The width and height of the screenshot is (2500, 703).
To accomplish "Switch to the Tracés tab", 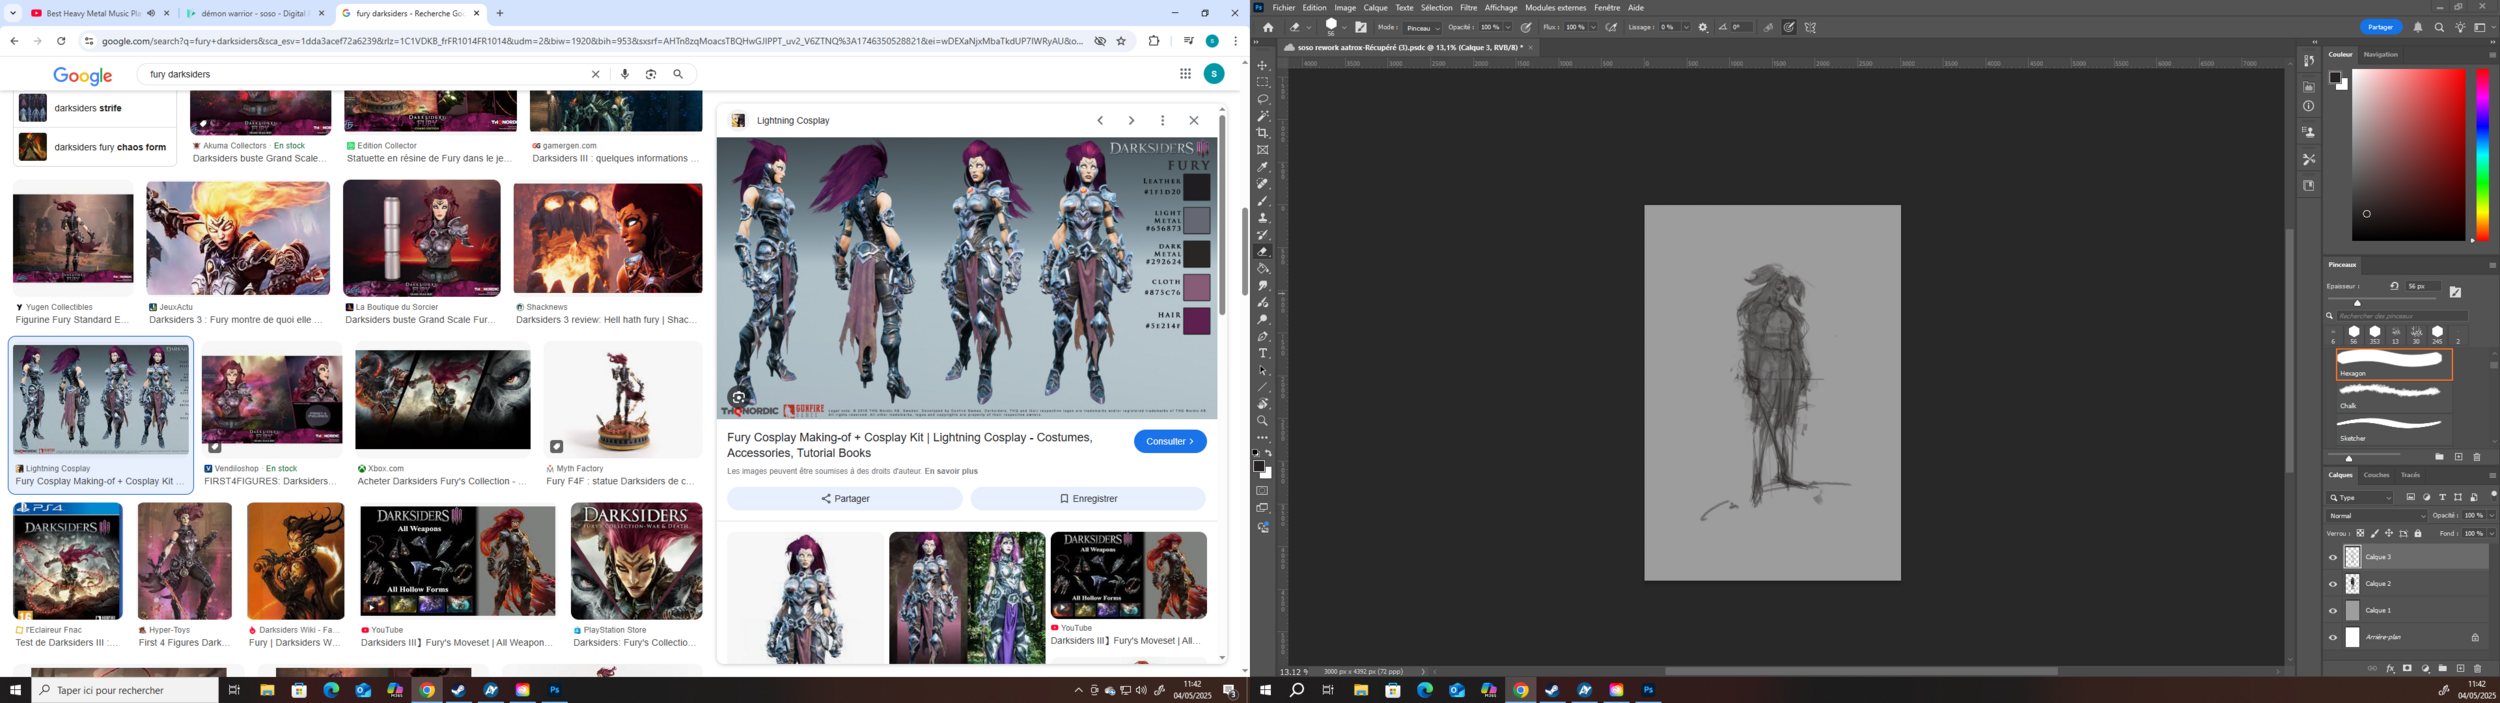I will point(2411,476).
